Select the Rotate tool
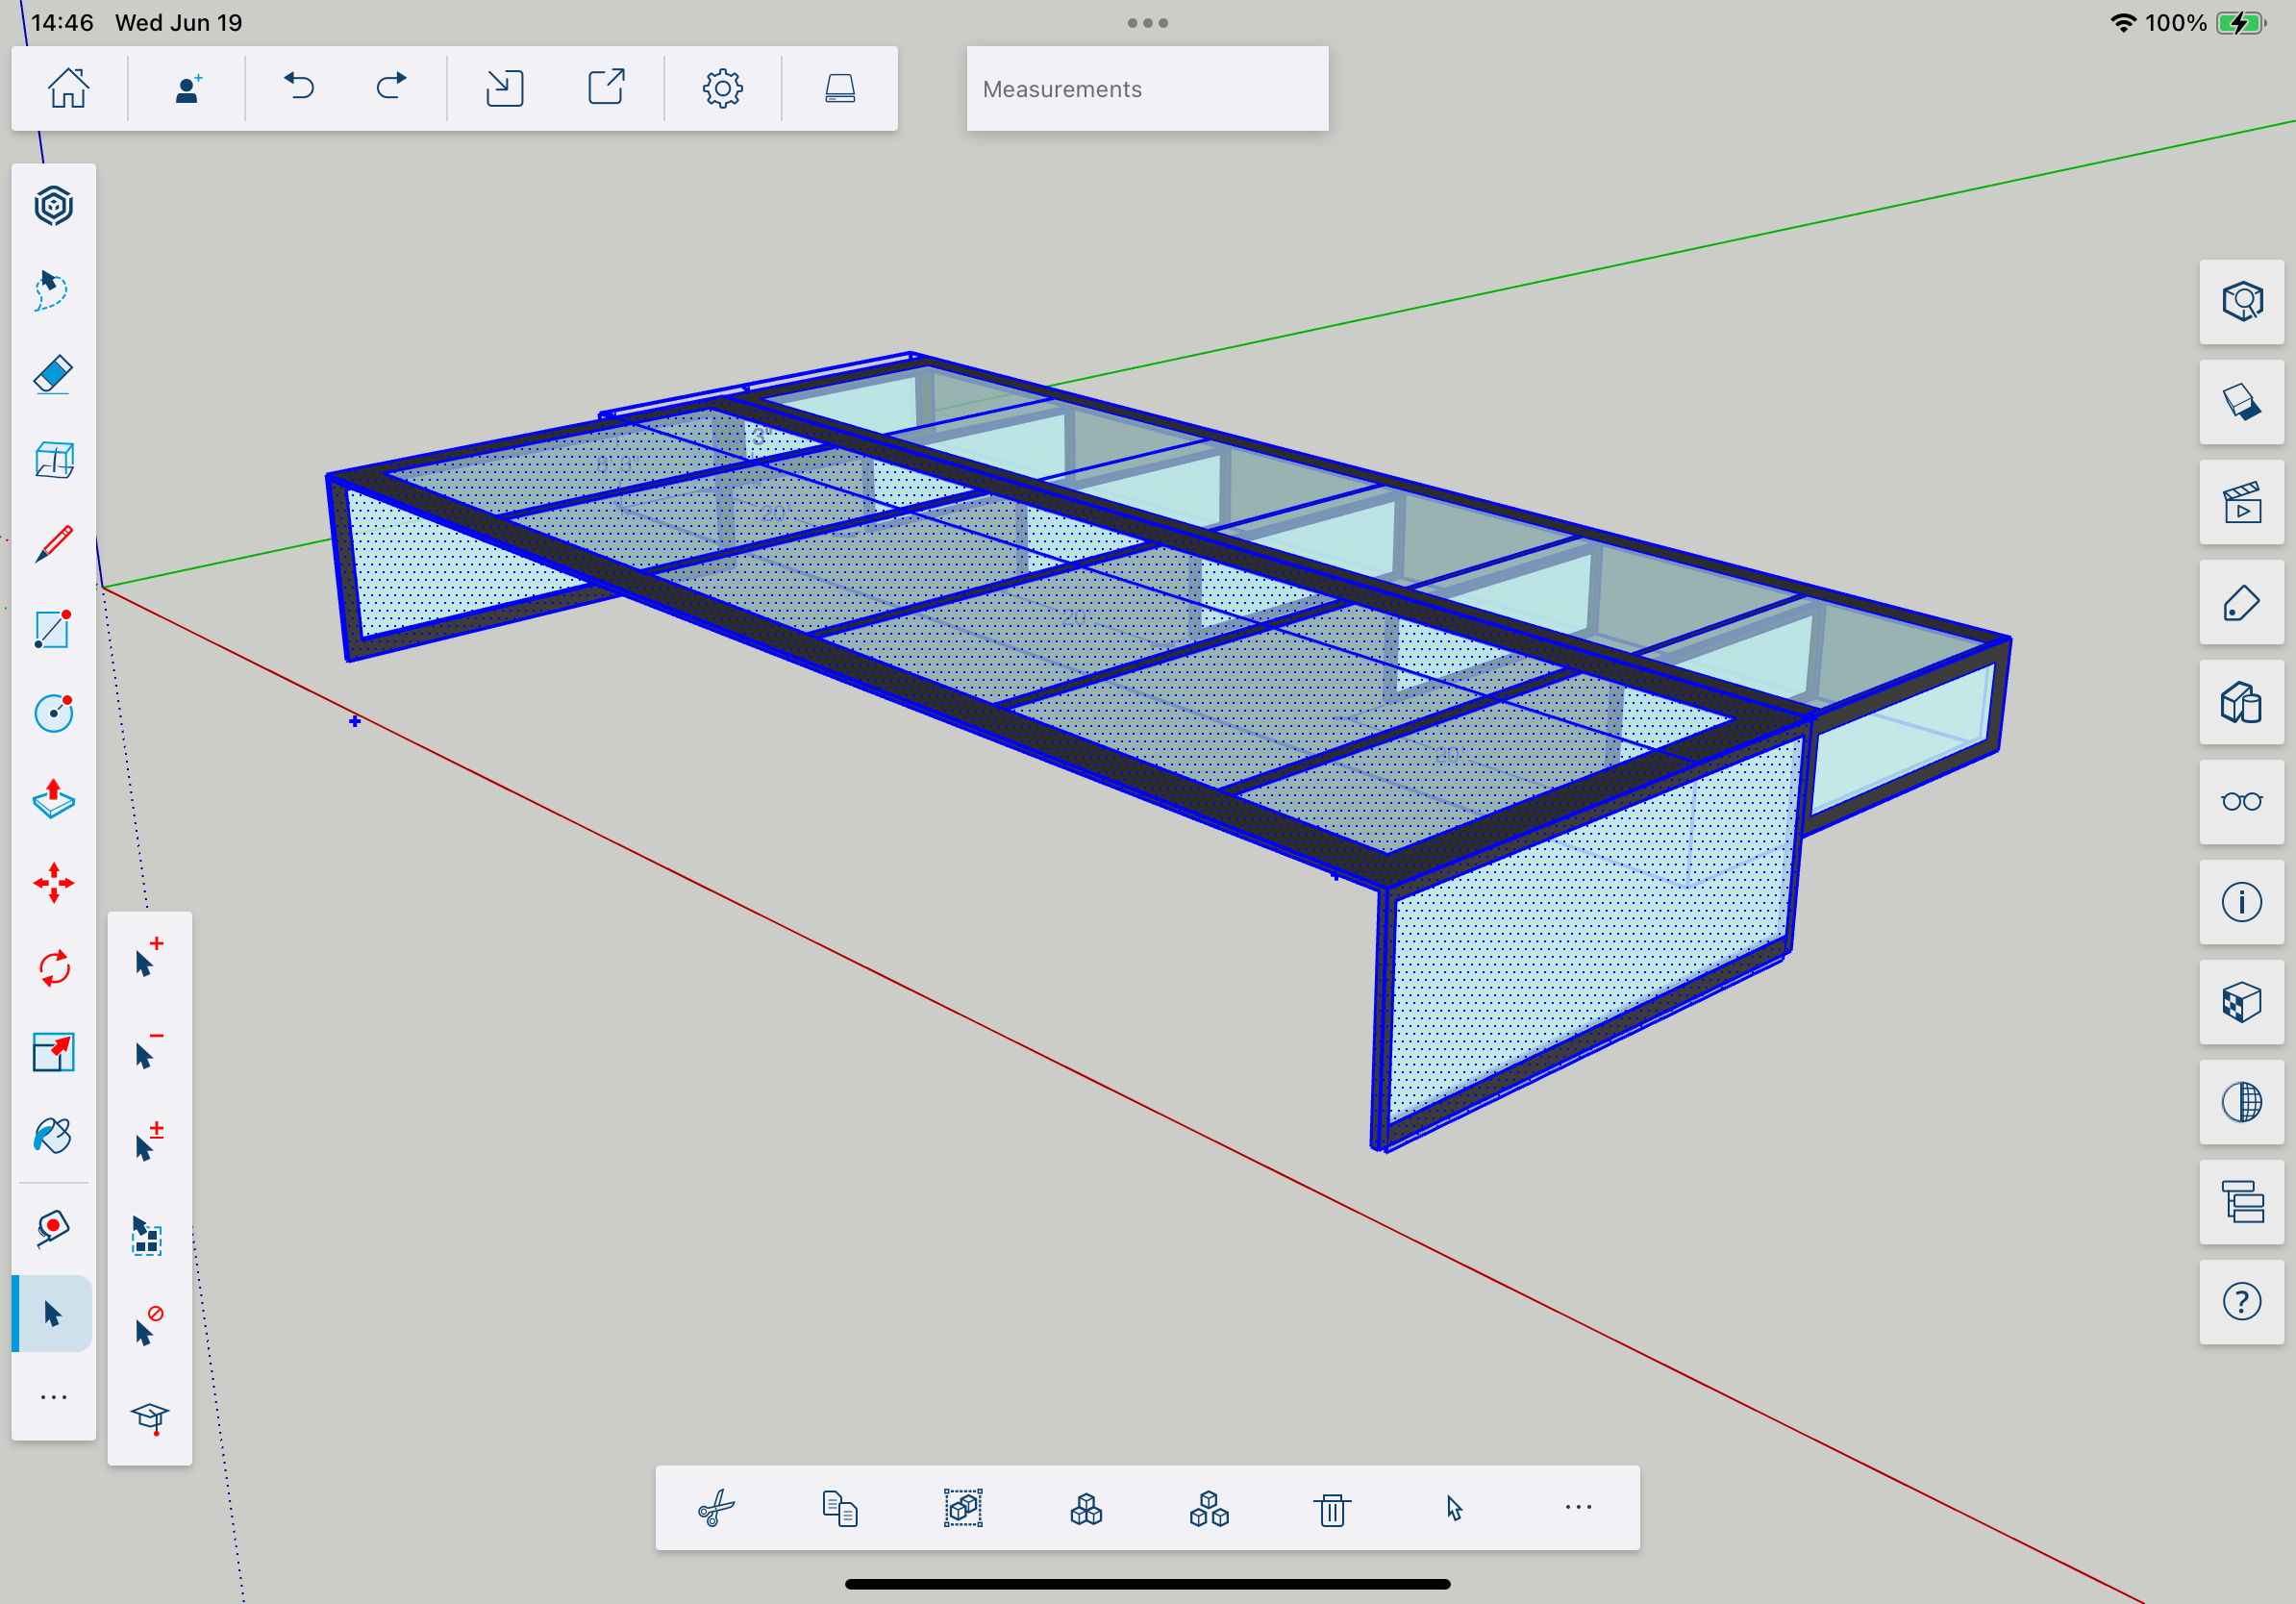The image size is (2296, 1604). point(53,968)
